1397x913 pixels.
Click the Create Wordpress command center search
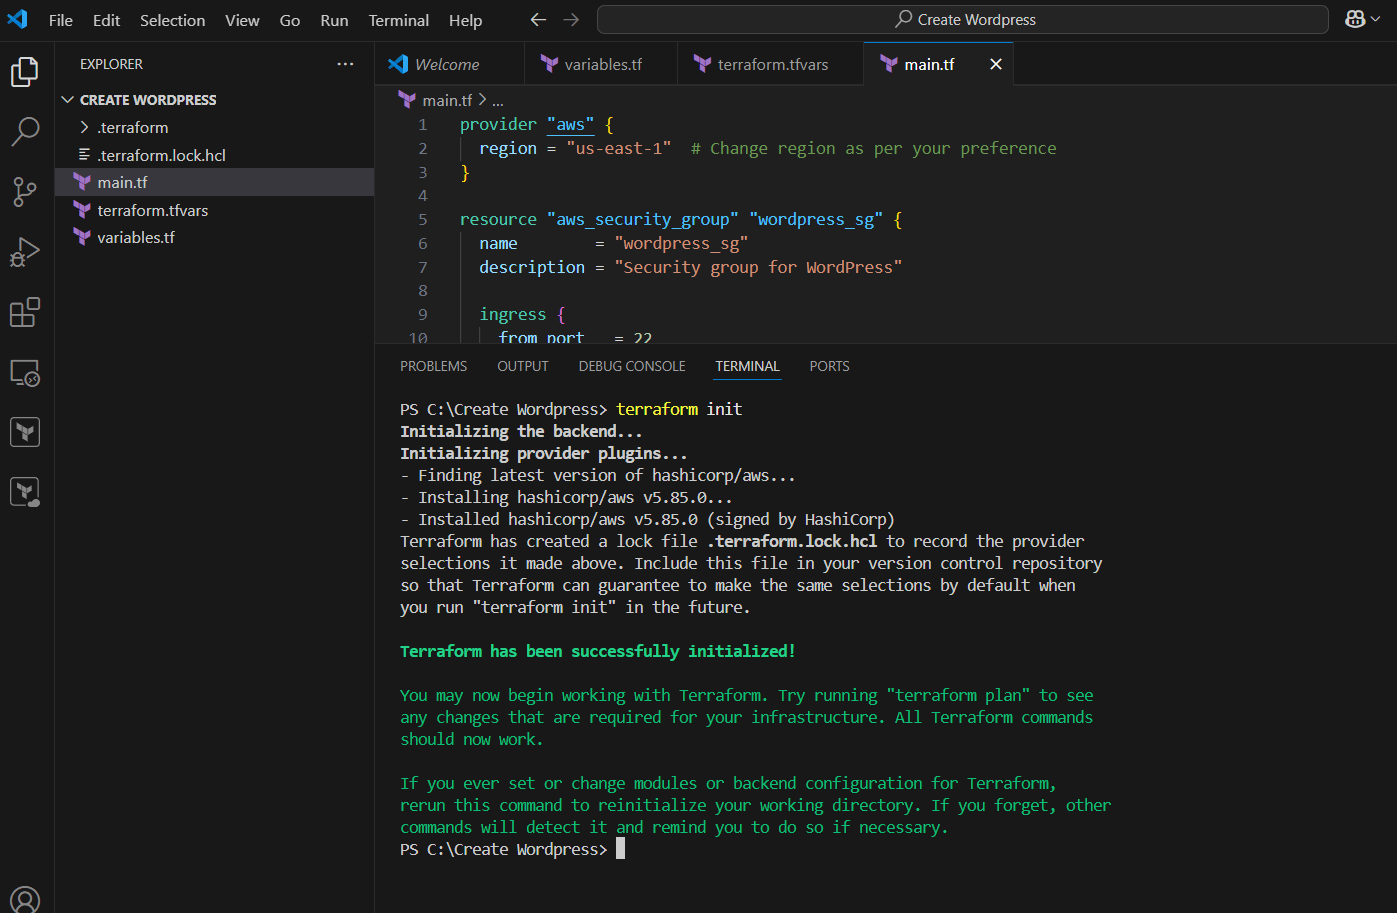[x=962, y=19]
